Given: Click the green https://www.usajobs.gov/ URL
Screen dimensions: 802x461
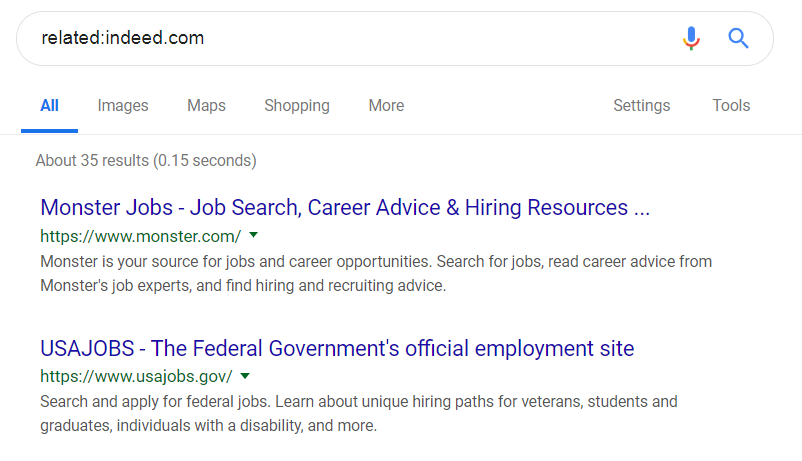Looking at the screenshot, I should (137, 377).
